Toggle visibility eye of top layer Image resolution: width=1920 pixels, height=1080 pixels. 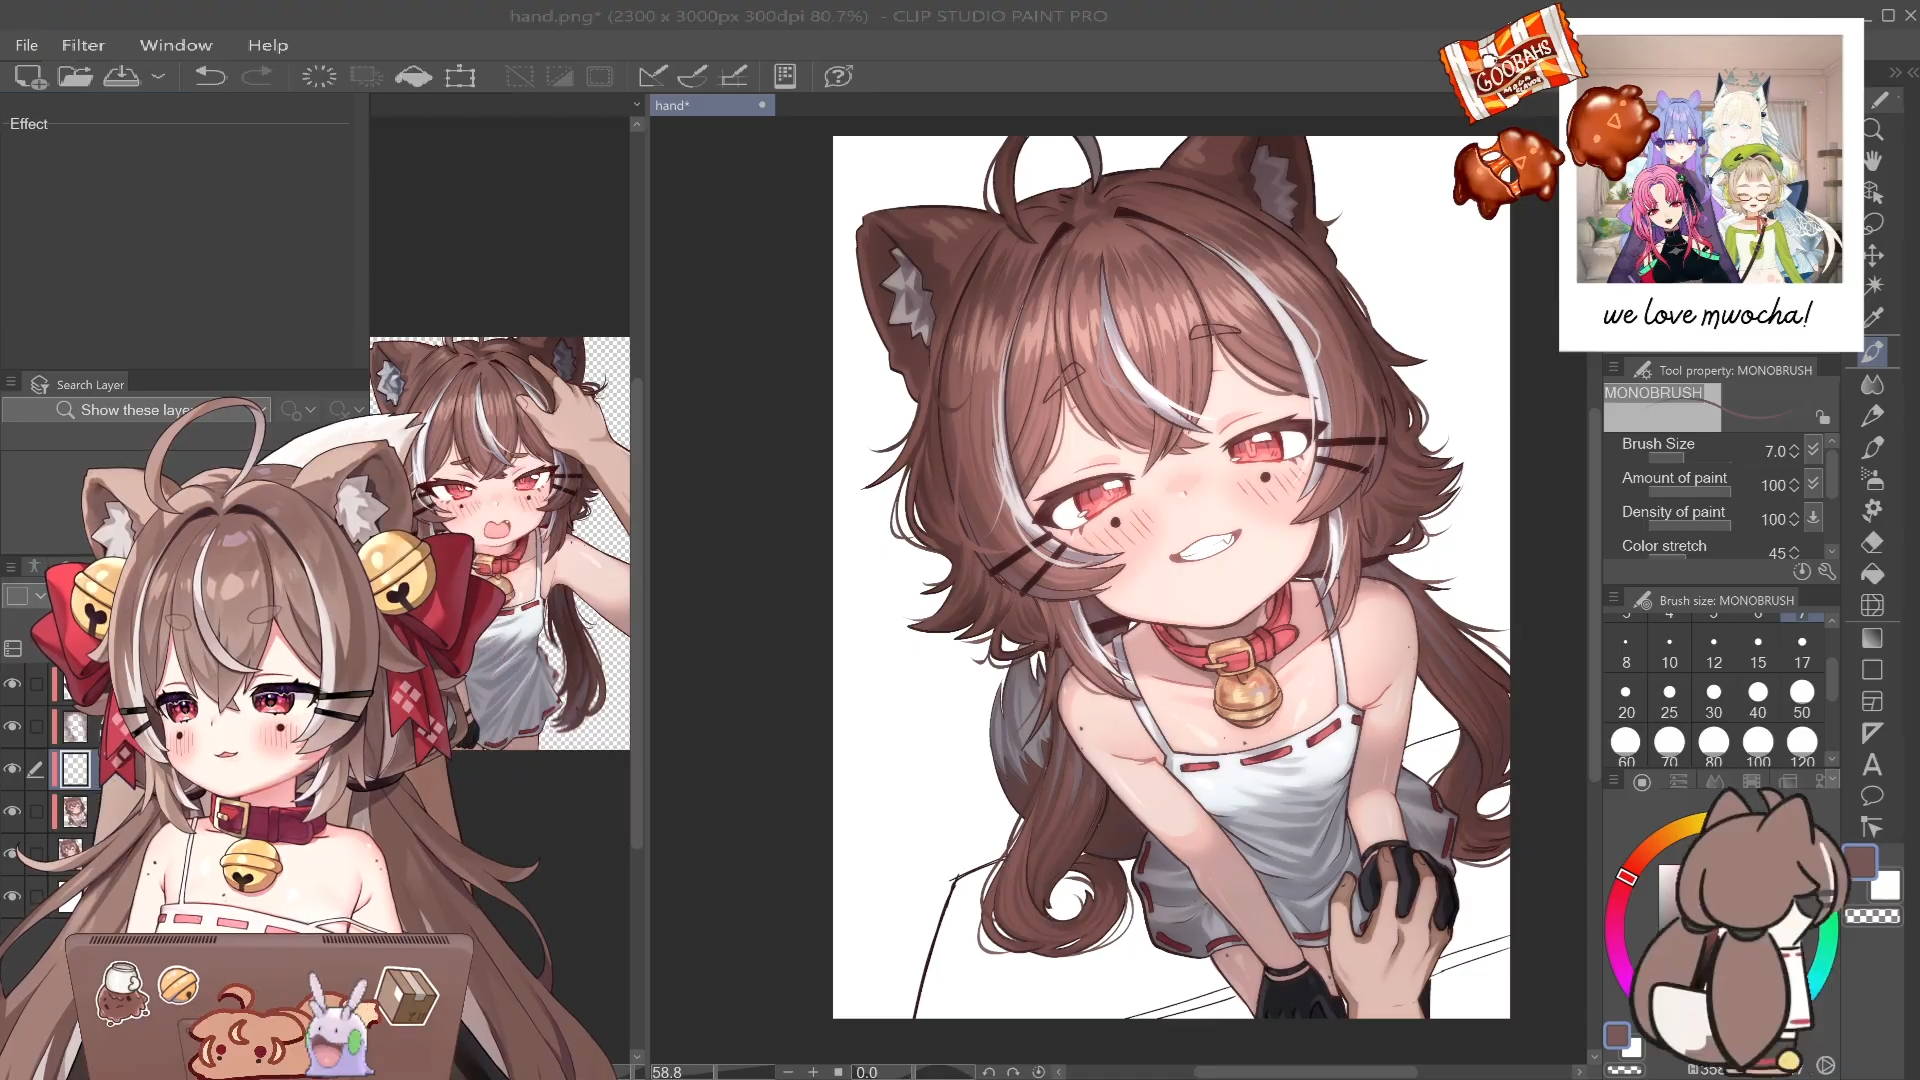(12, 684)
